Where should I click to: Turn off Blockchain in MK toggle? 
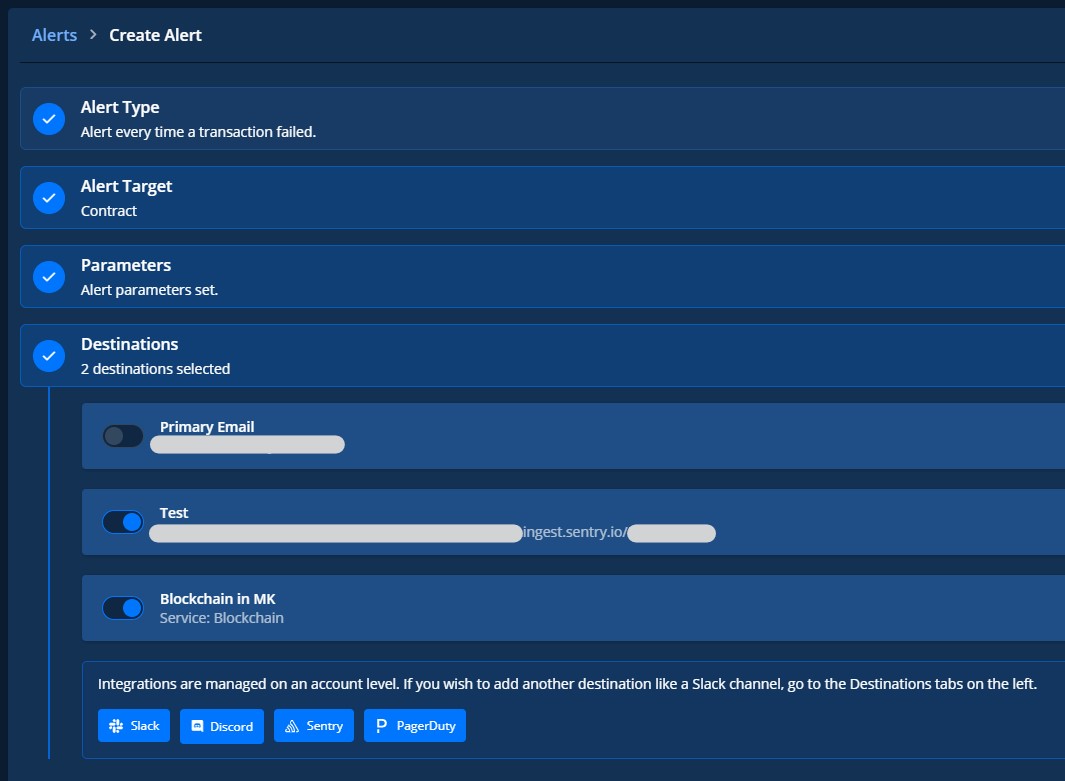click(x=123, y=608)
